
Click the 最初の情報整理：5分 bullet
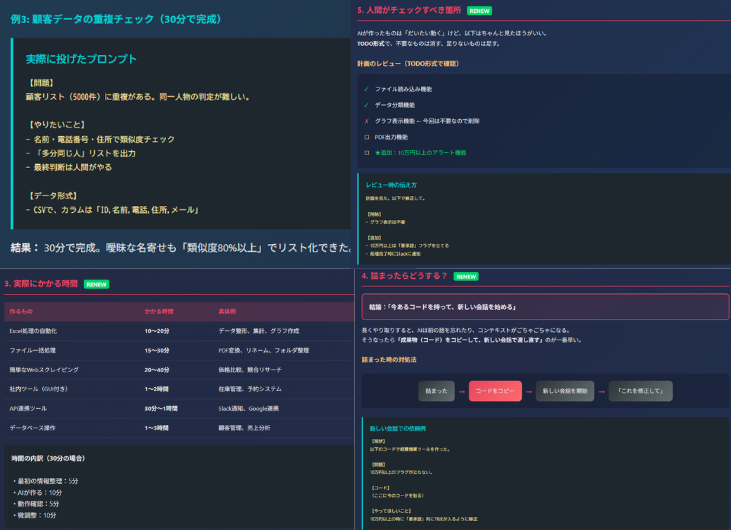pos(46,481)
